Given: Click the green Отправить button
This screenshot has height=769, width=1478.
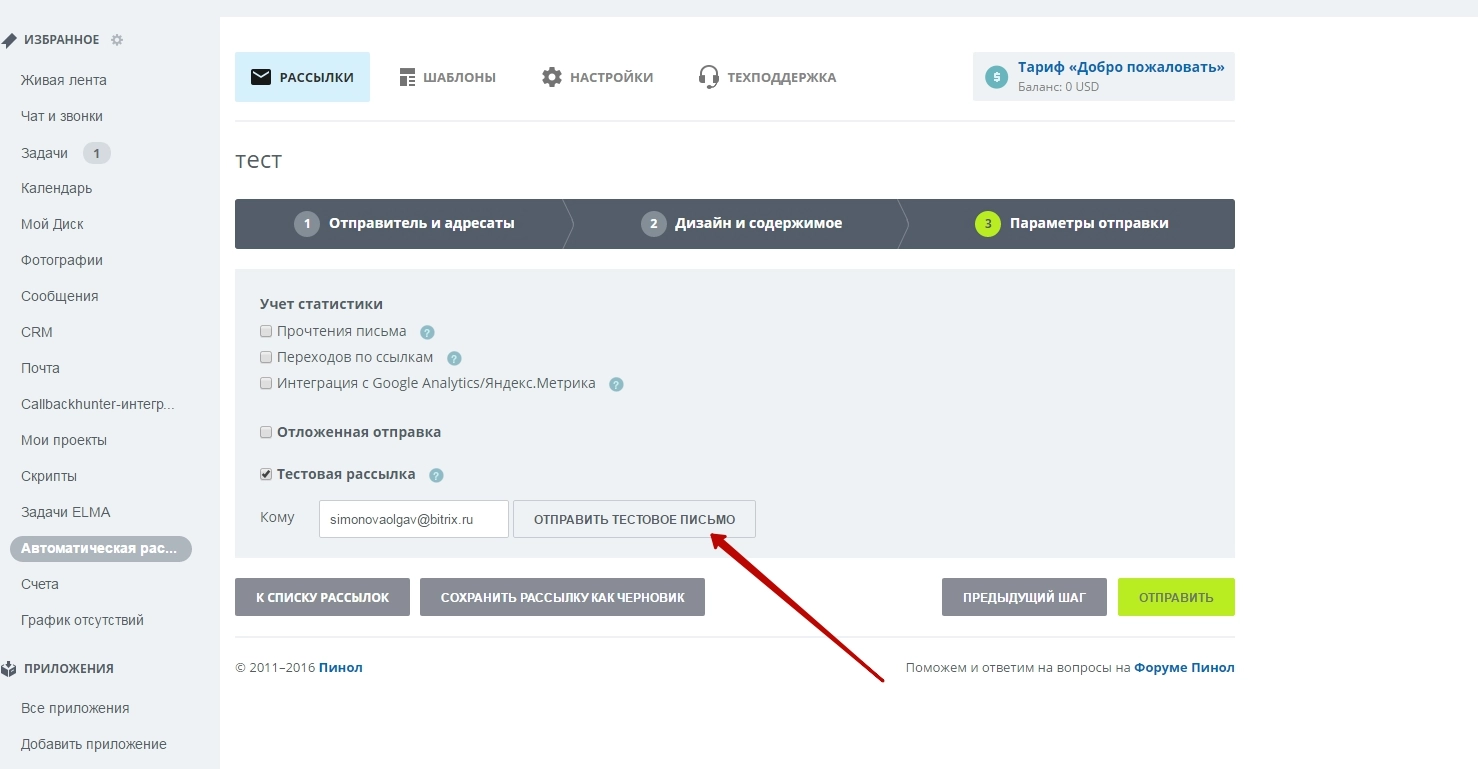Looking at the screenshot, I should click(x=1176, y=598).
